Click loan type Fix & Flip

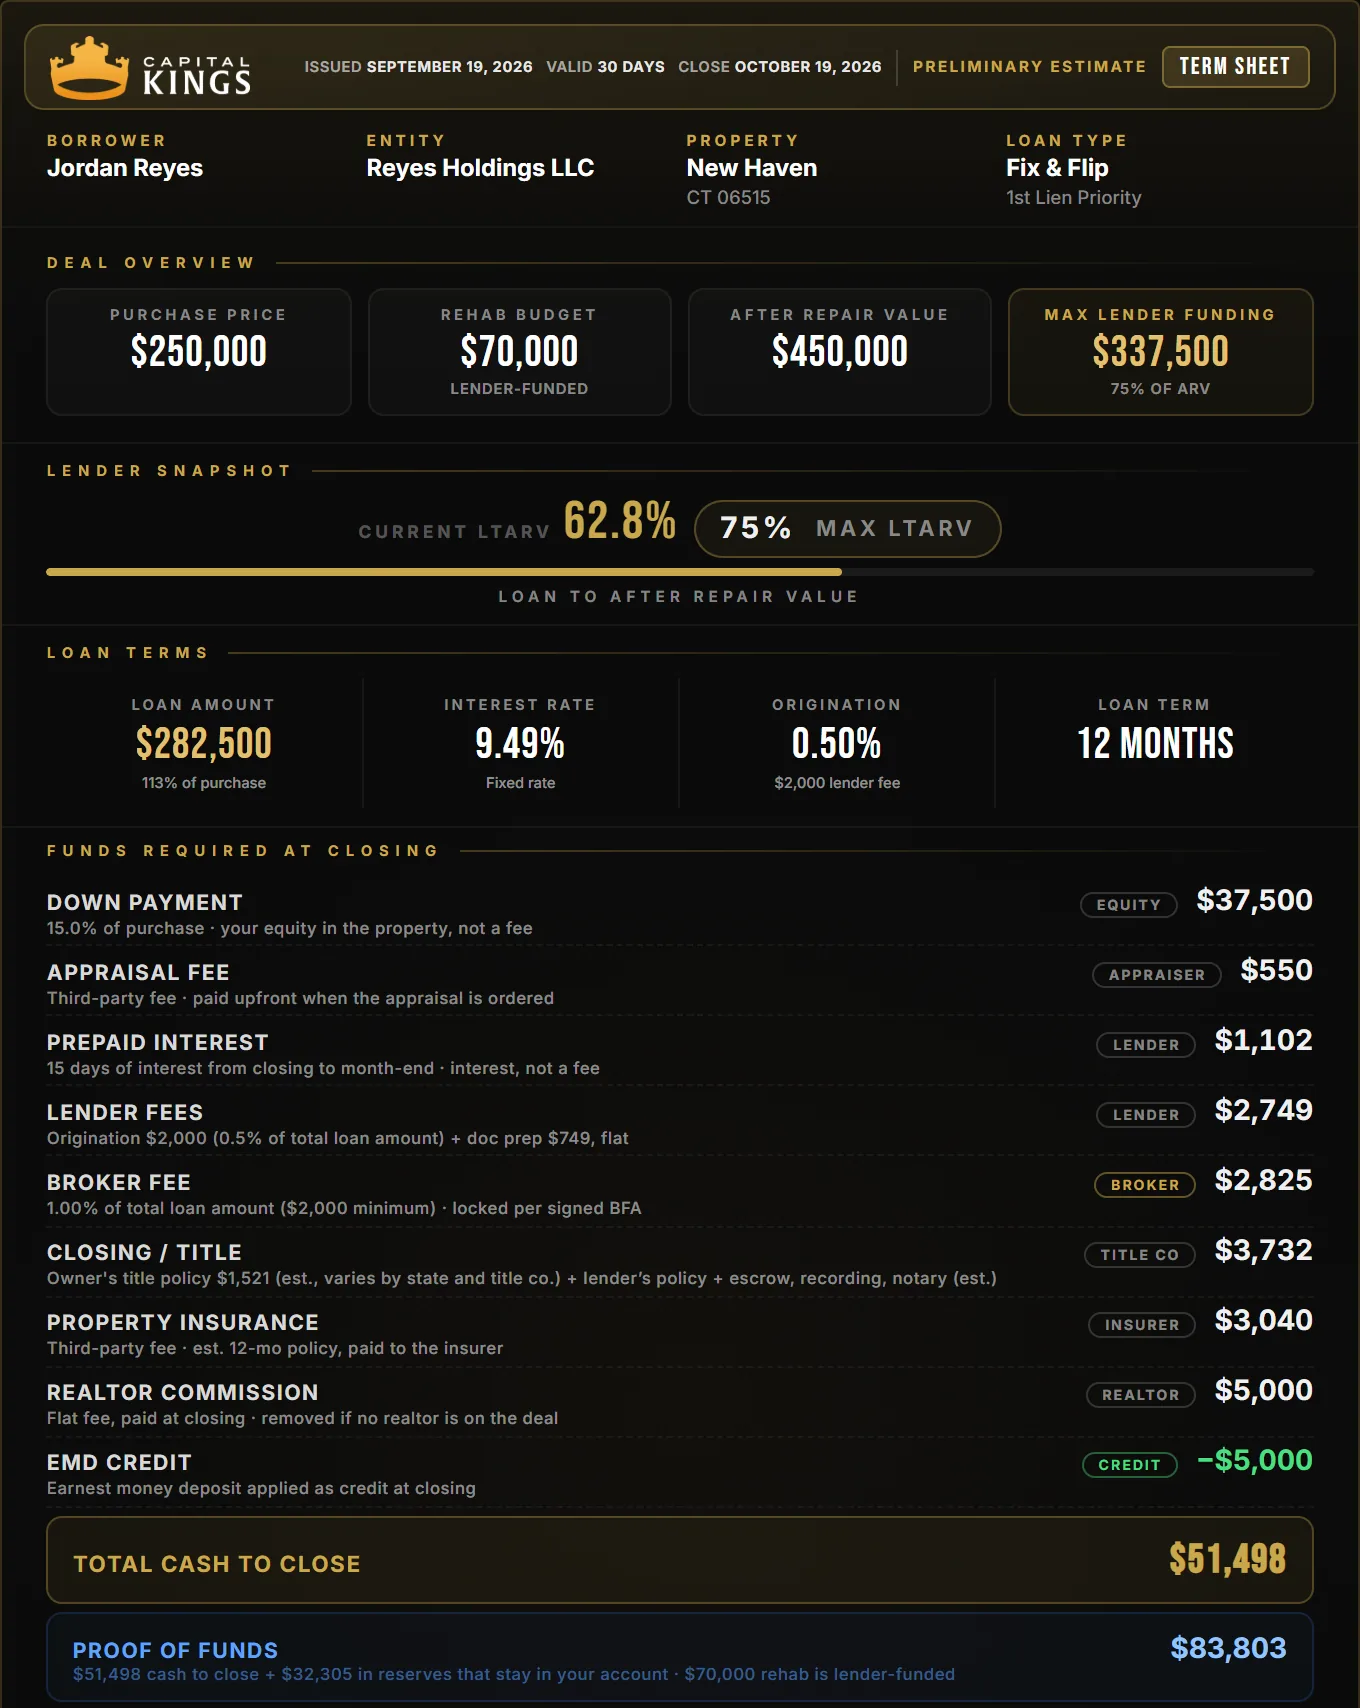pos(1057,168)
